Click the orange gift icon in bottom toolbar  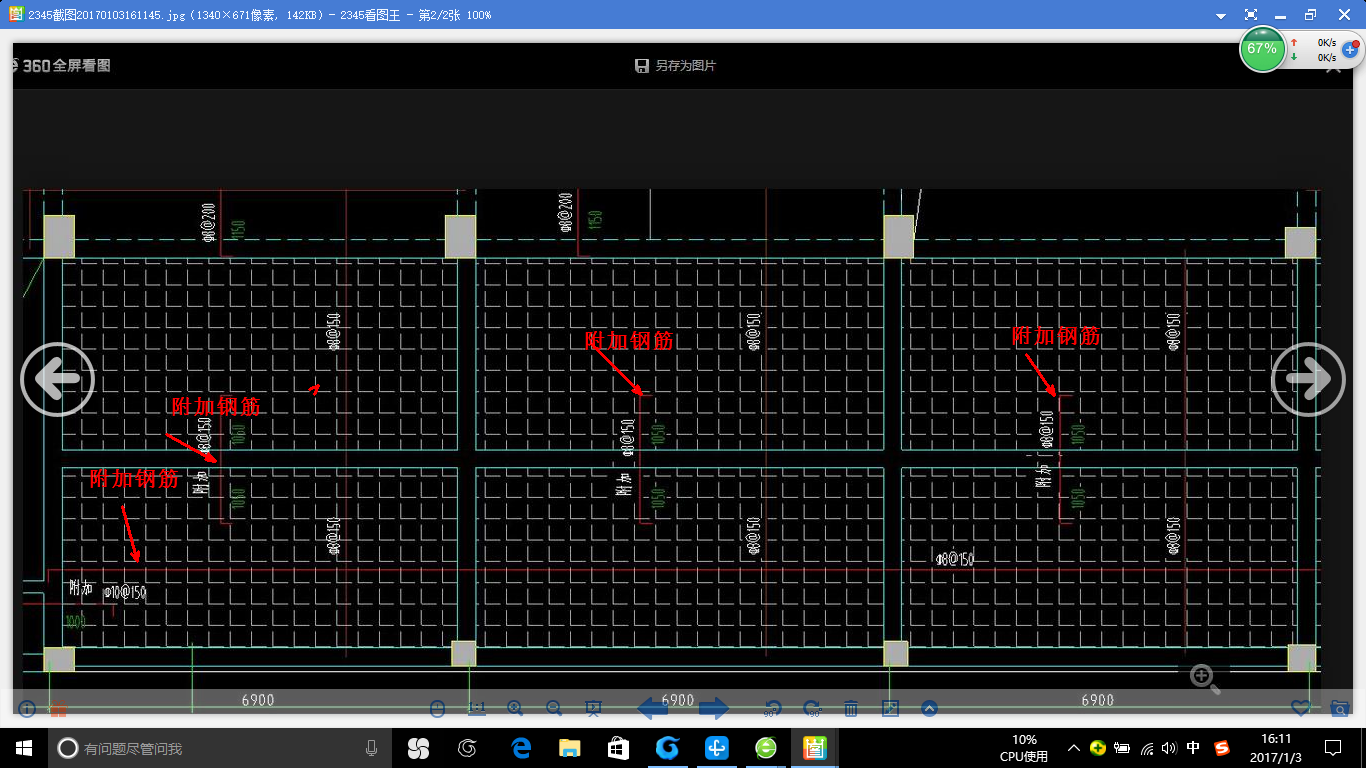click(x=58, y=709)
